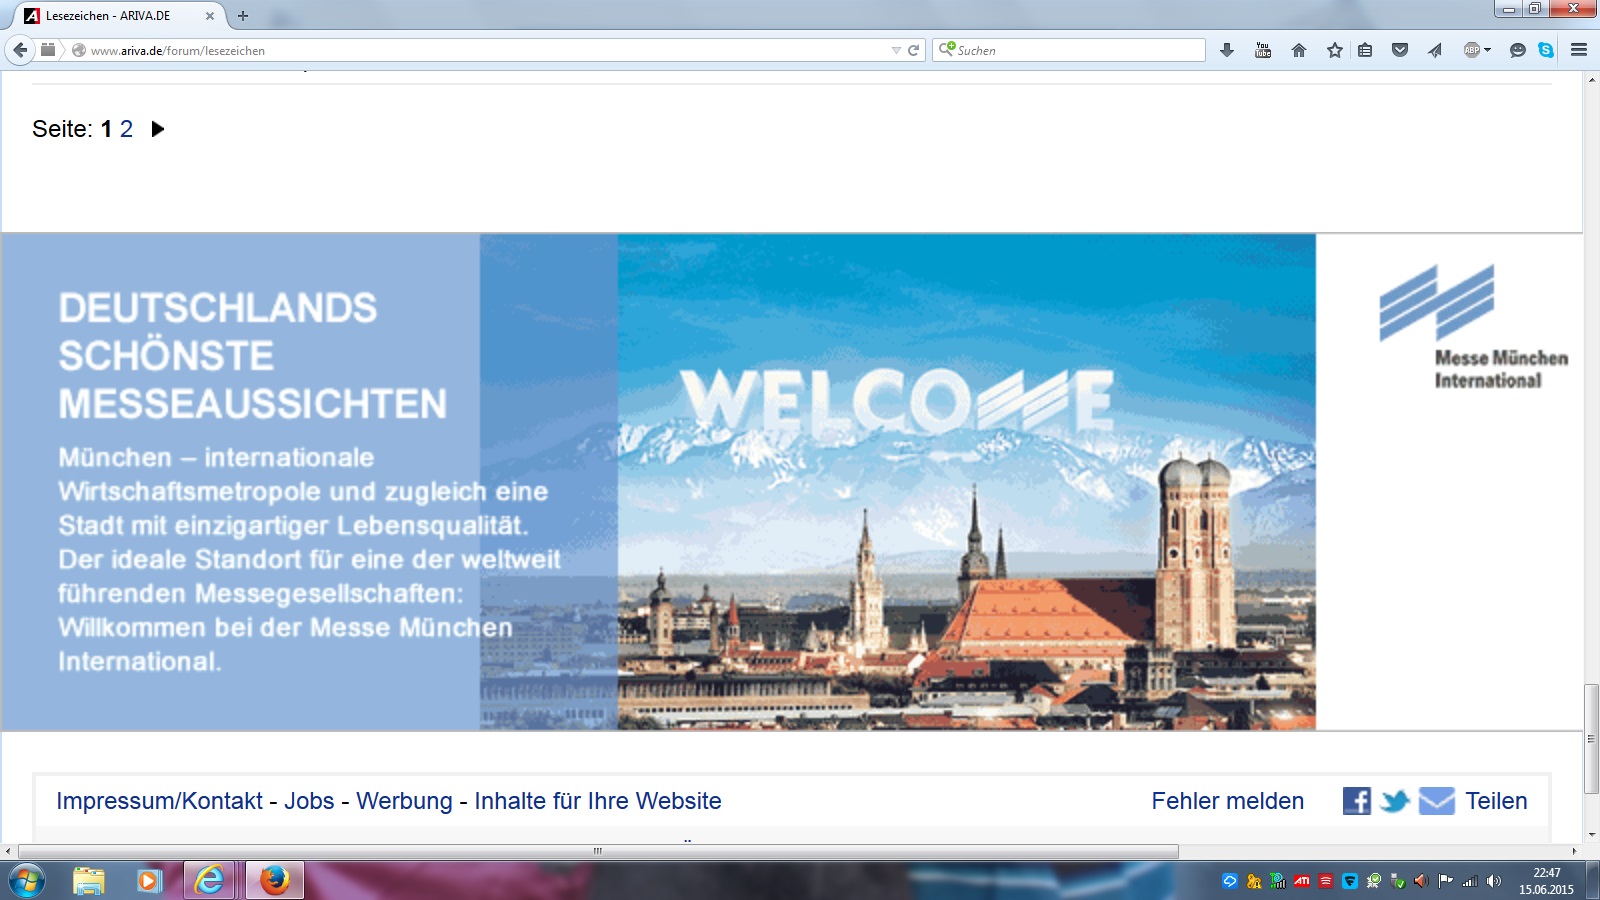This screenshot has width=1600, height=900.
Task: Click the Skype toolbar icon
Action: tap(1546, 50)
